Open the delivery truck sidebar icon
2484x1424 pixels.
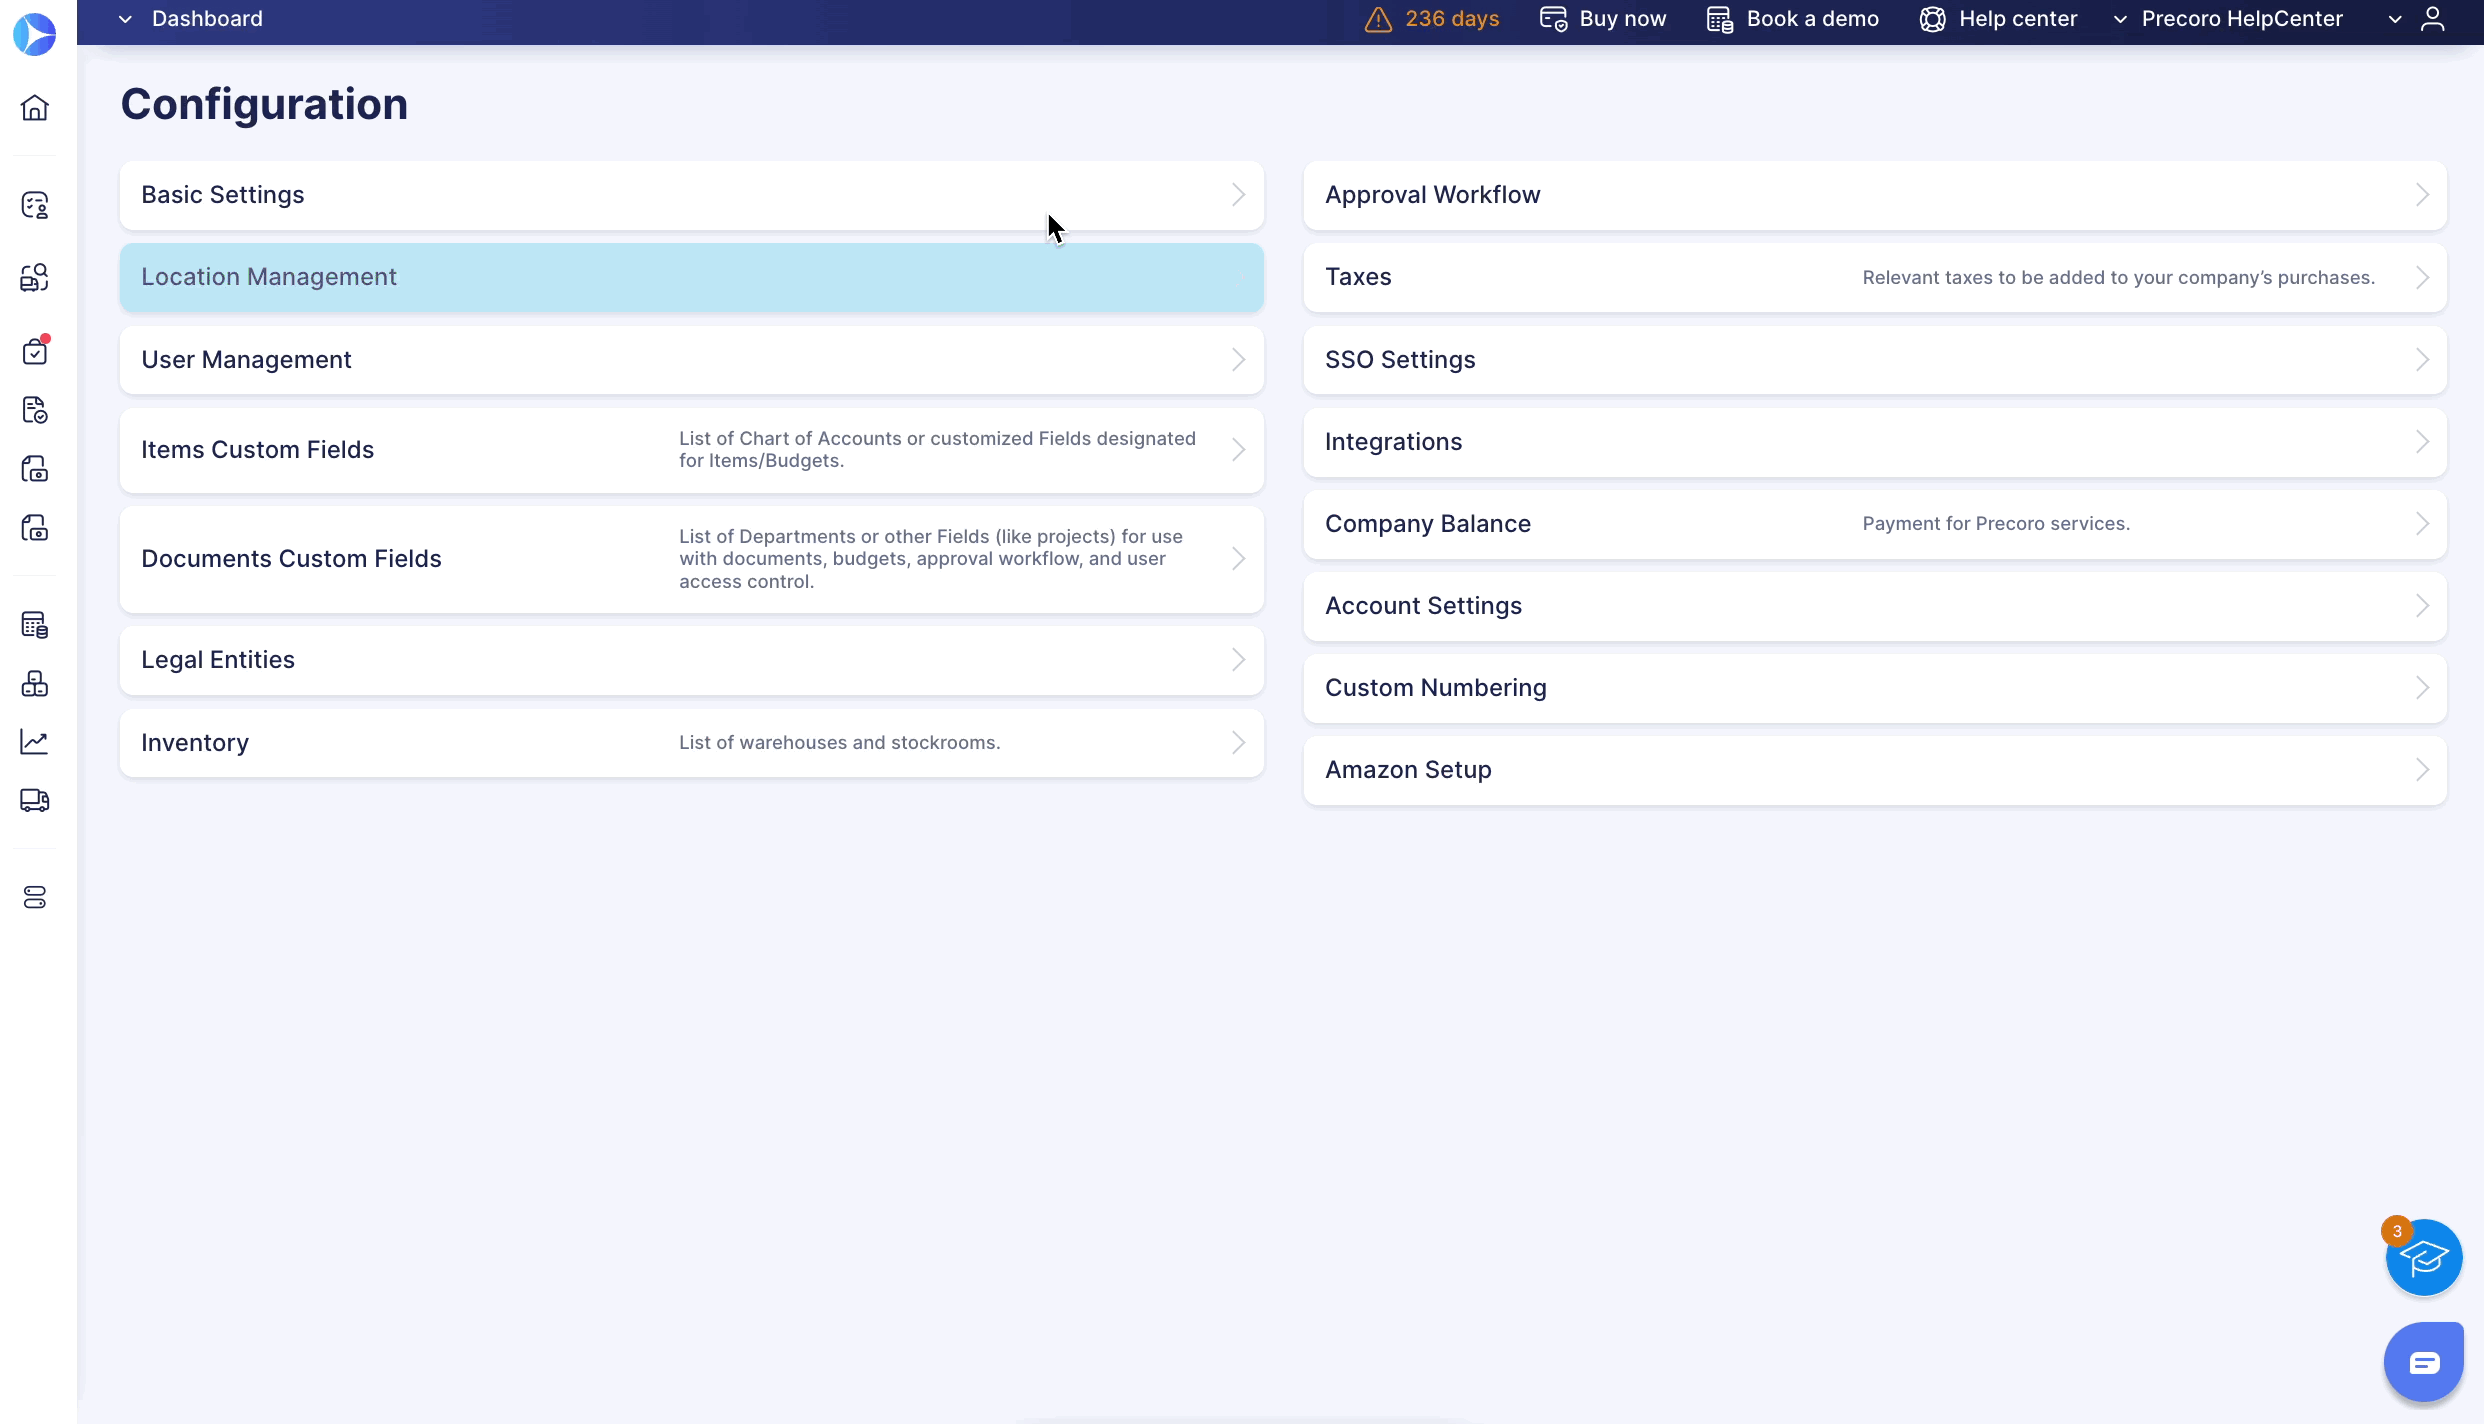coord(35,800)
